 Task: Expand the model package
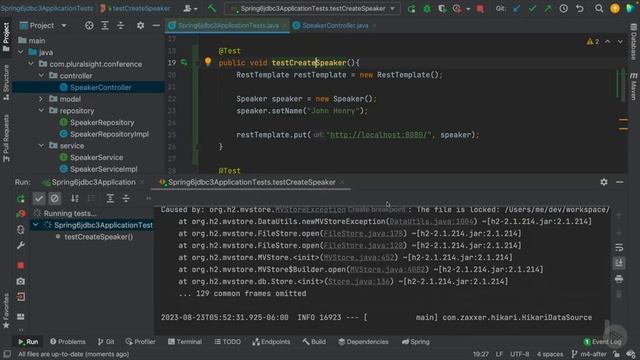click(x=41, y=99)
